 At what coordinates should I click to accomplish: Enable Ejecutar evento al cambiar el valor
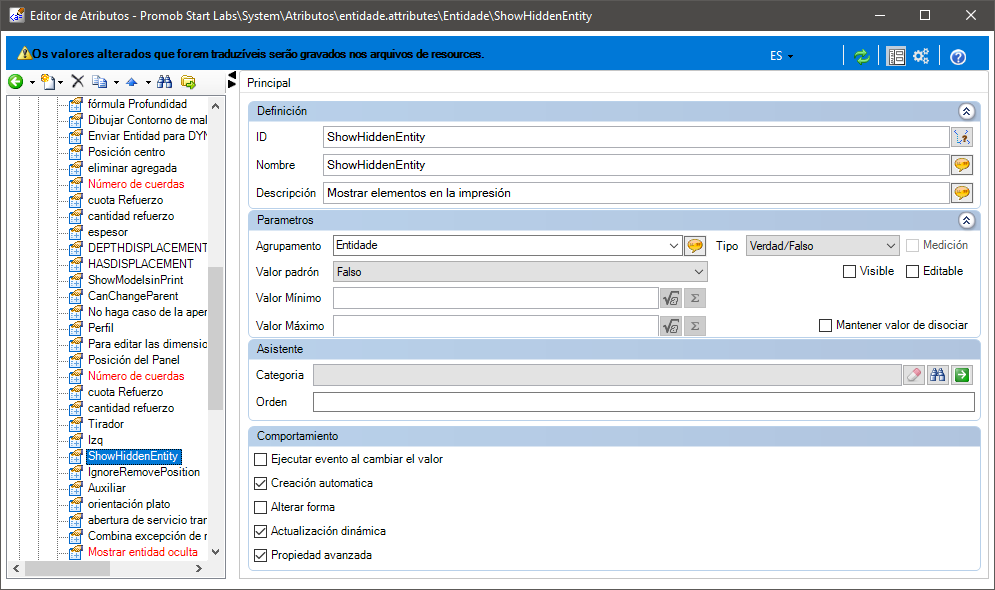click(x=260, y=459)
